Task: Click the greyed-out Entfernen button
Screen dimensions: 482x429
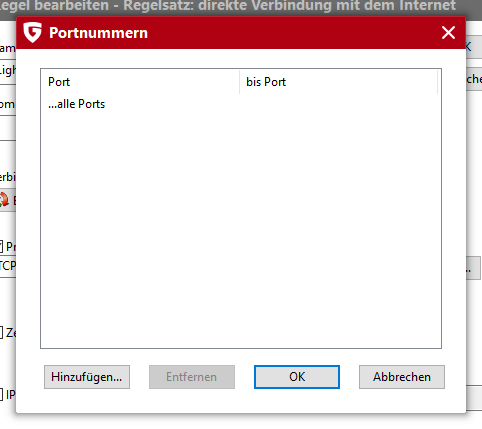Action: (x=192, y=377)
